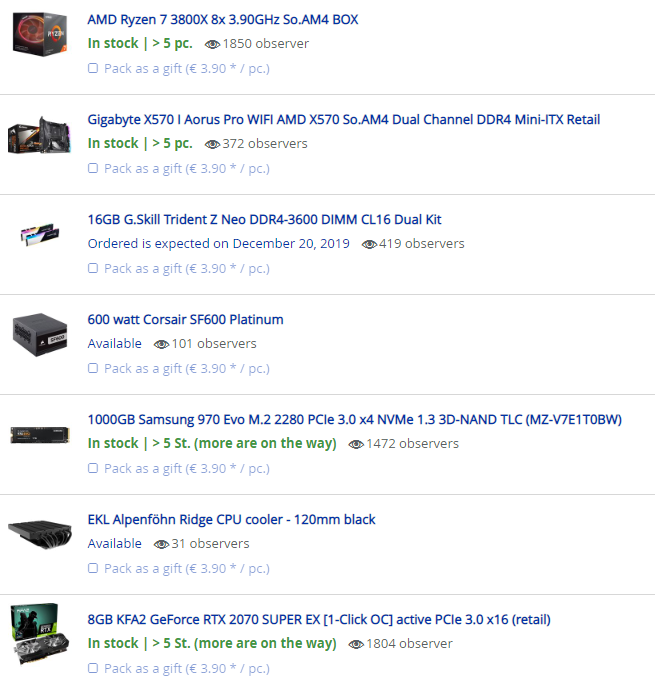The image size is (655, 686).
Task: Open 8GB KFA2 GeForce RTX 2070 SUPER link
Action: click(319, 620)
